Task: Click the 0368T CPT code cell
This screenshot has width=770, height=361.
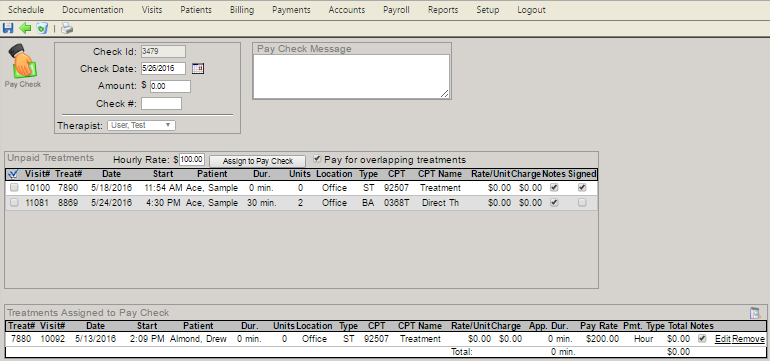Action: click(396, 202)
